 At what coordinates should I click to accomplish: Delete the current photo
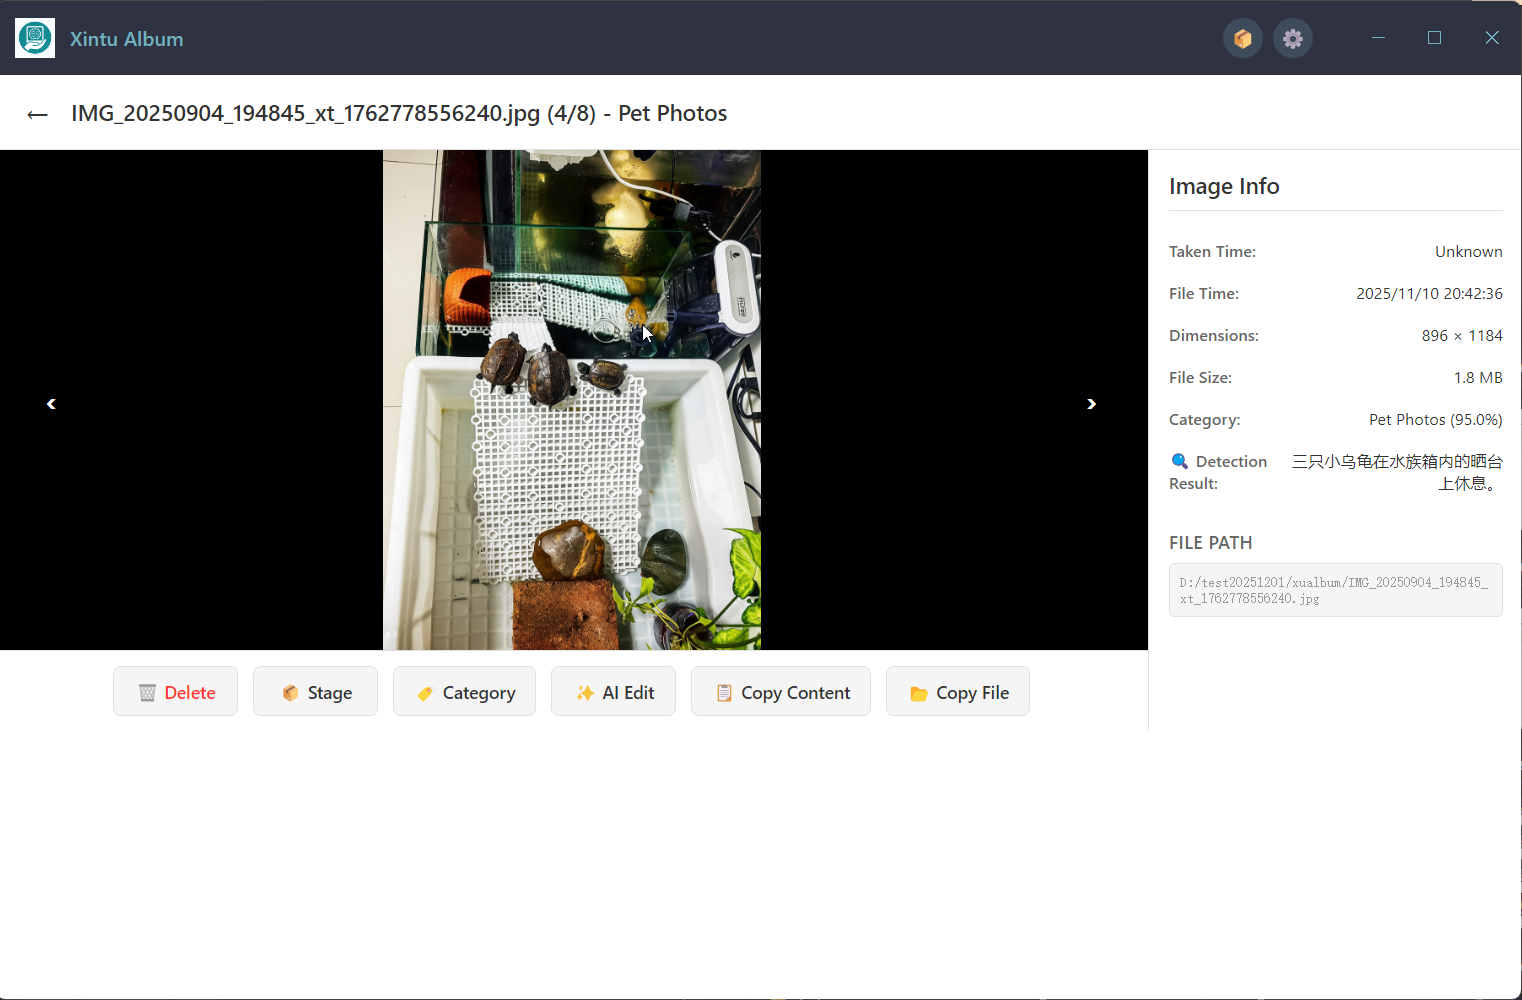coord(175,692)
